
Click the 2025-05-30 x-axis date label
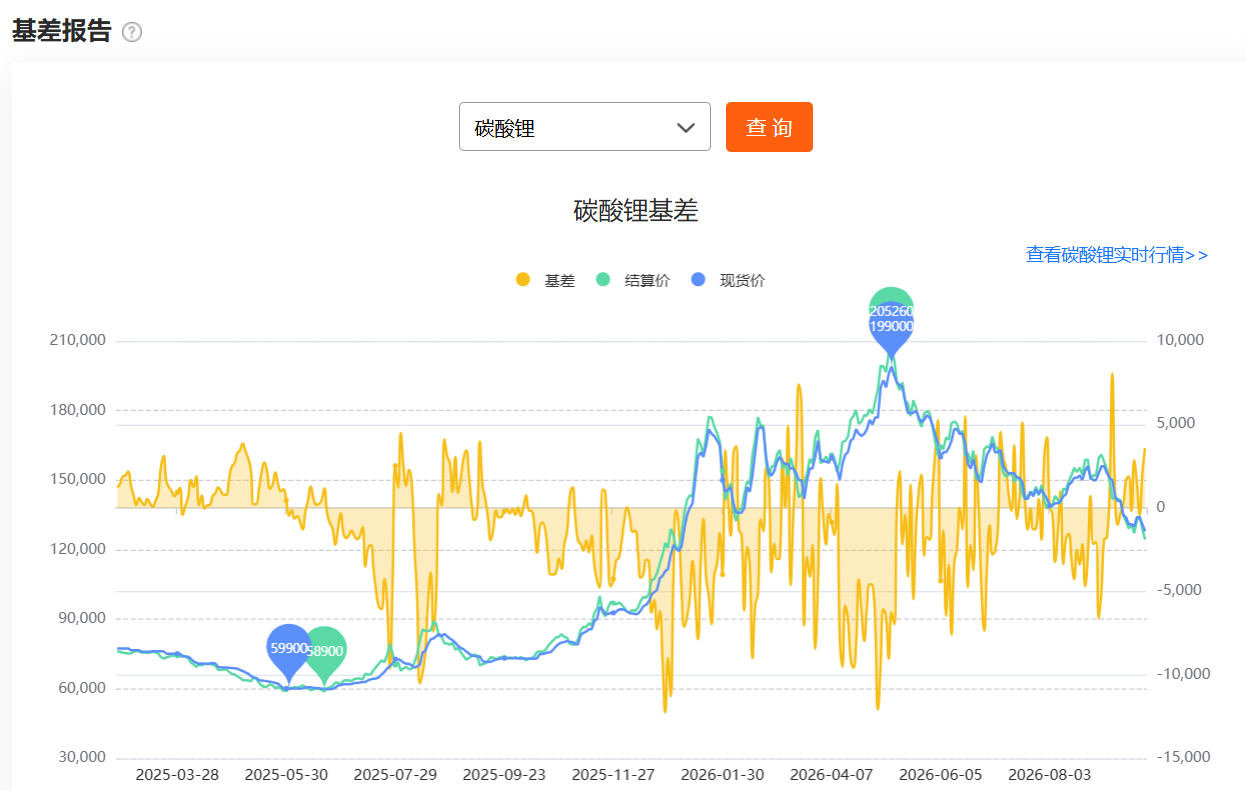tap(286, 774)
